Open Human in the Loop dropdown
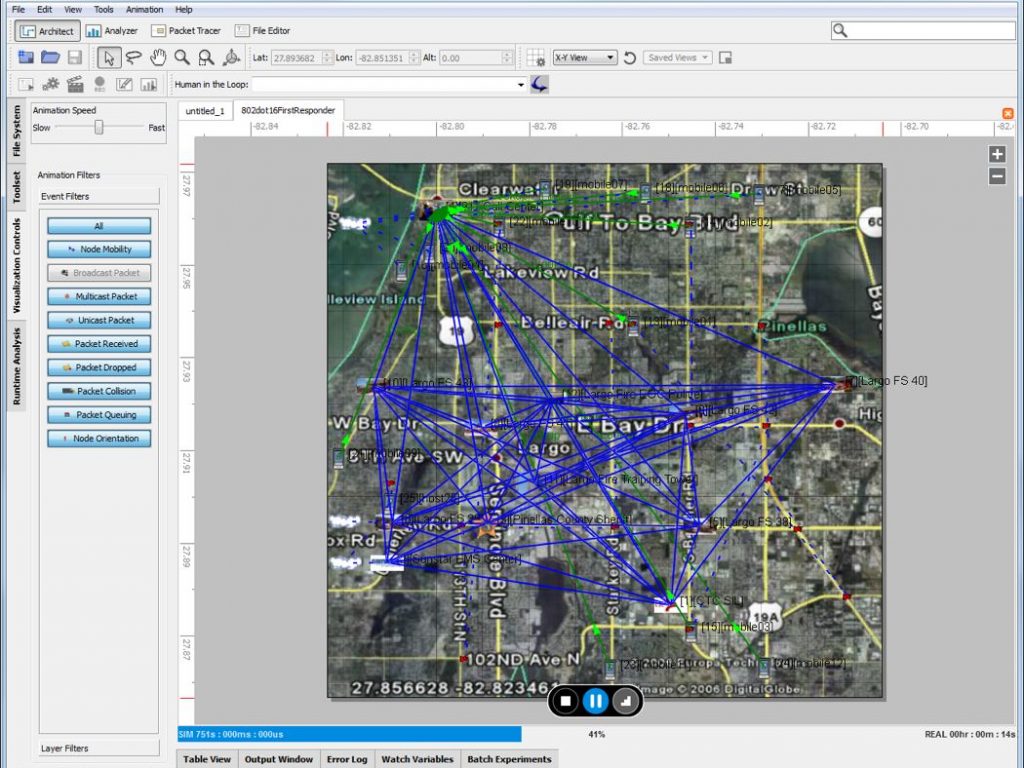 pos(520,85)
